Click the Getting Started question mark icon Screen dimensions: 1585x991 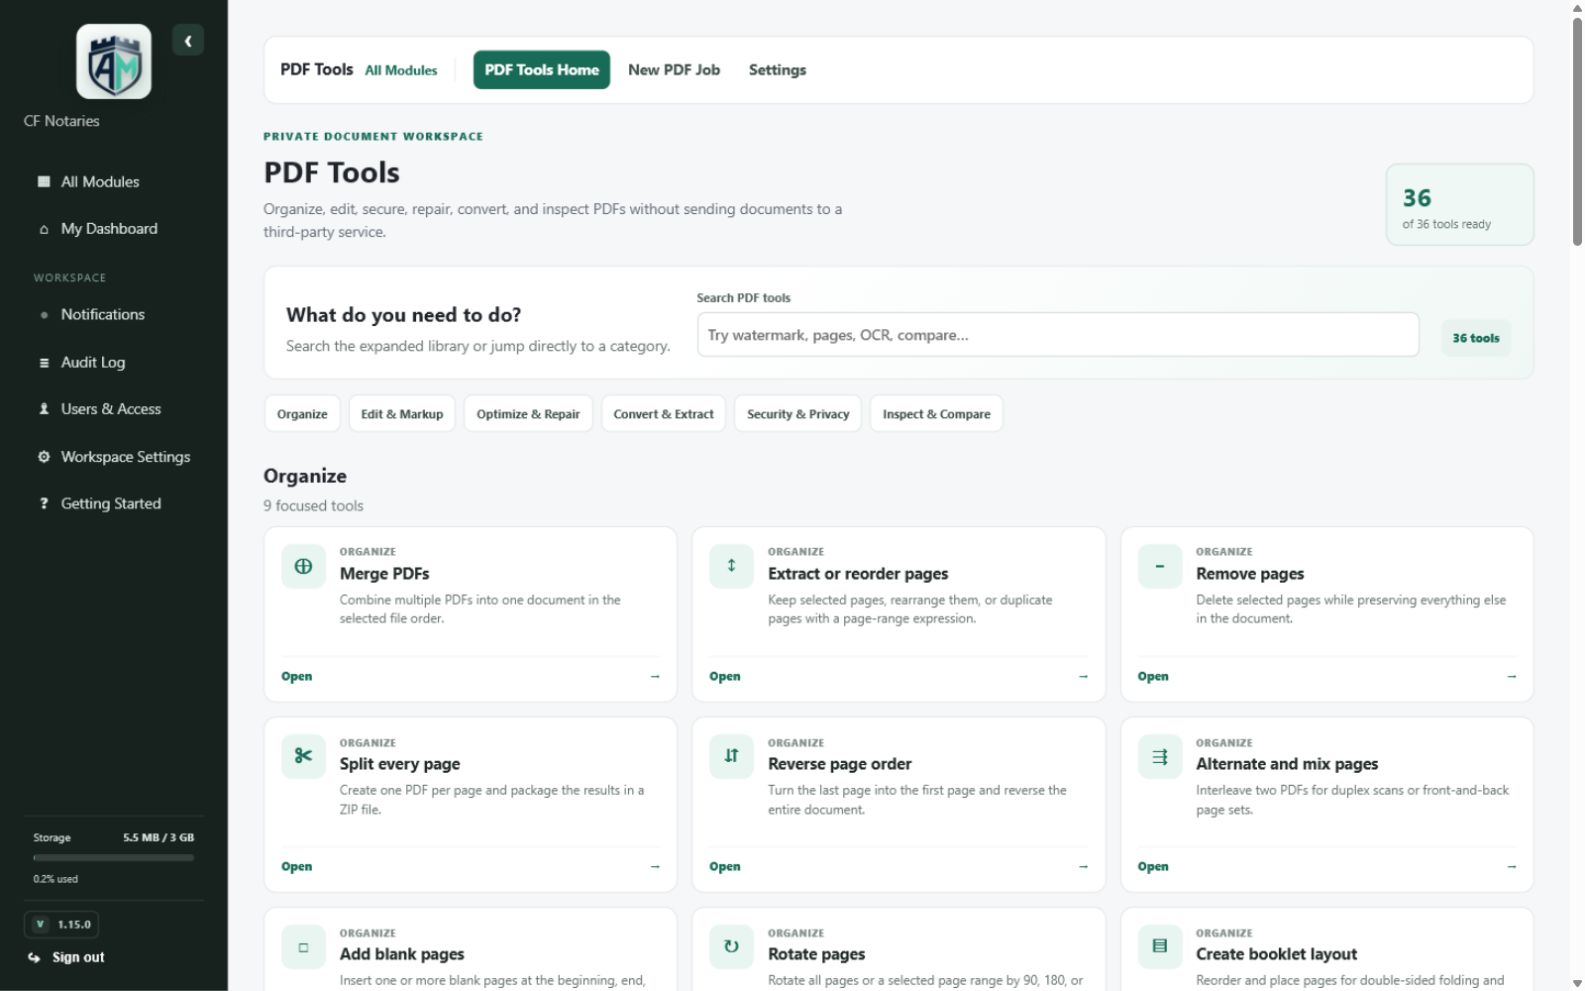coord(44,504)
